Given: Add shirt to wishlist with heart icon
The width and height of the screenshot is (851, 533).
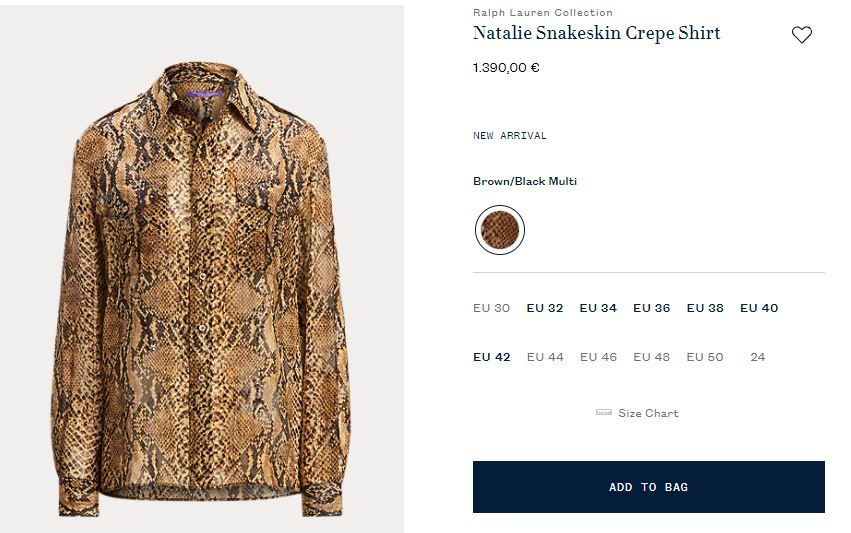Looking at the screenshot, I should (801, 35).
